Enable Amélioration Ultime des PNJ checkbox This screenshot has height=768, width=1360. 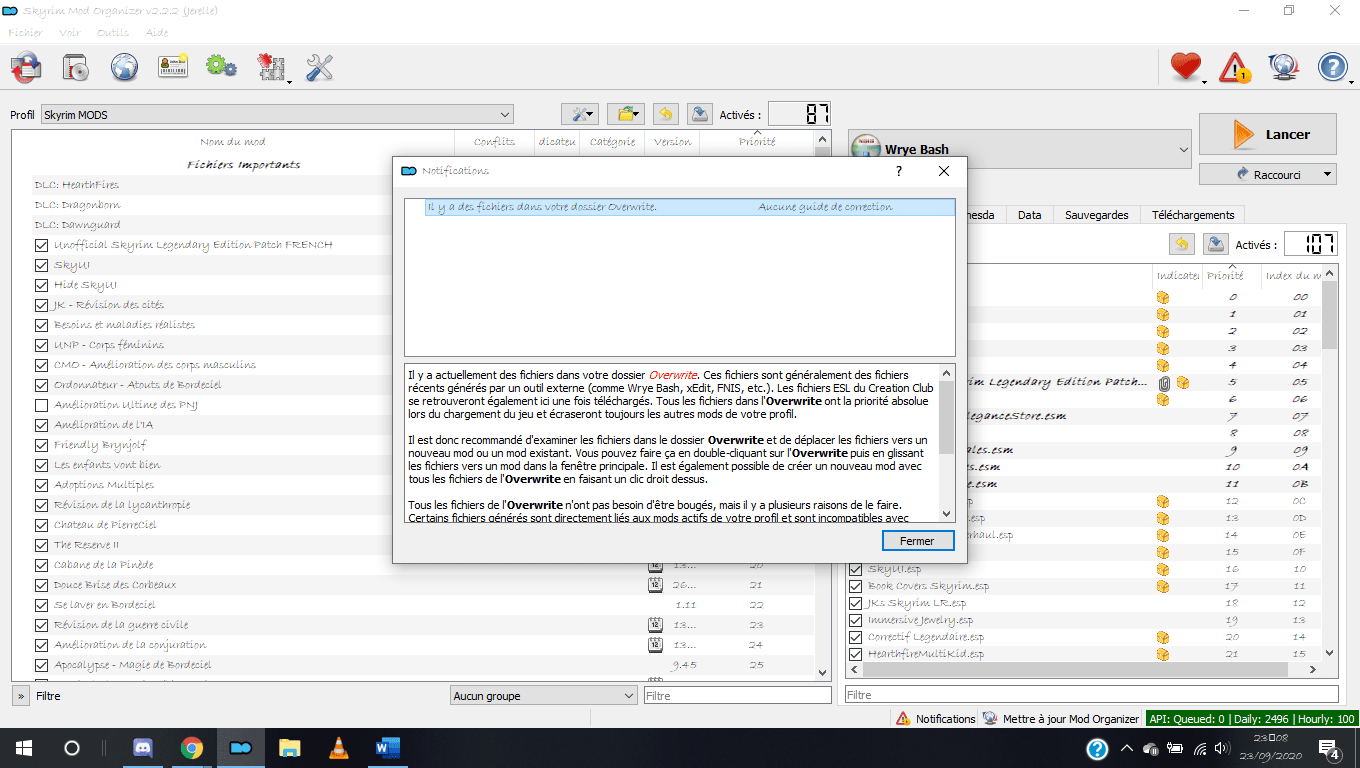pos(41,405)
